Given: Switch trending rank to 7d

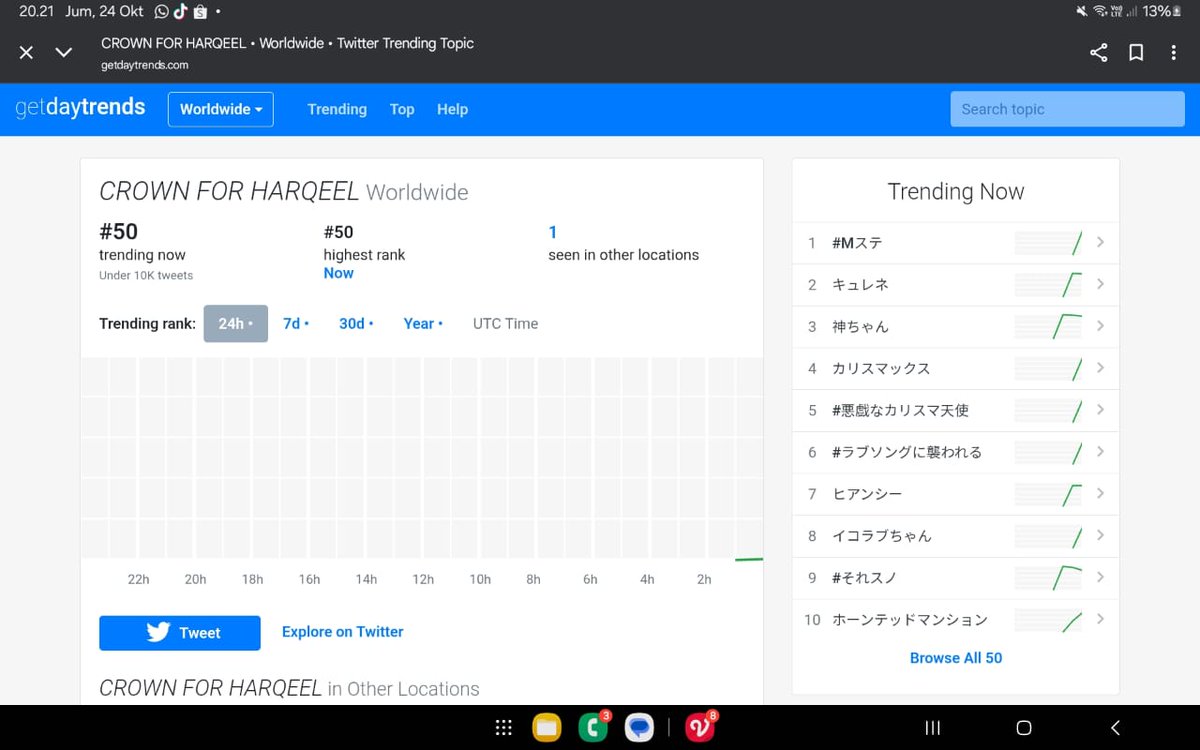Looking at the screenshot, I should [x=296, y=324].
